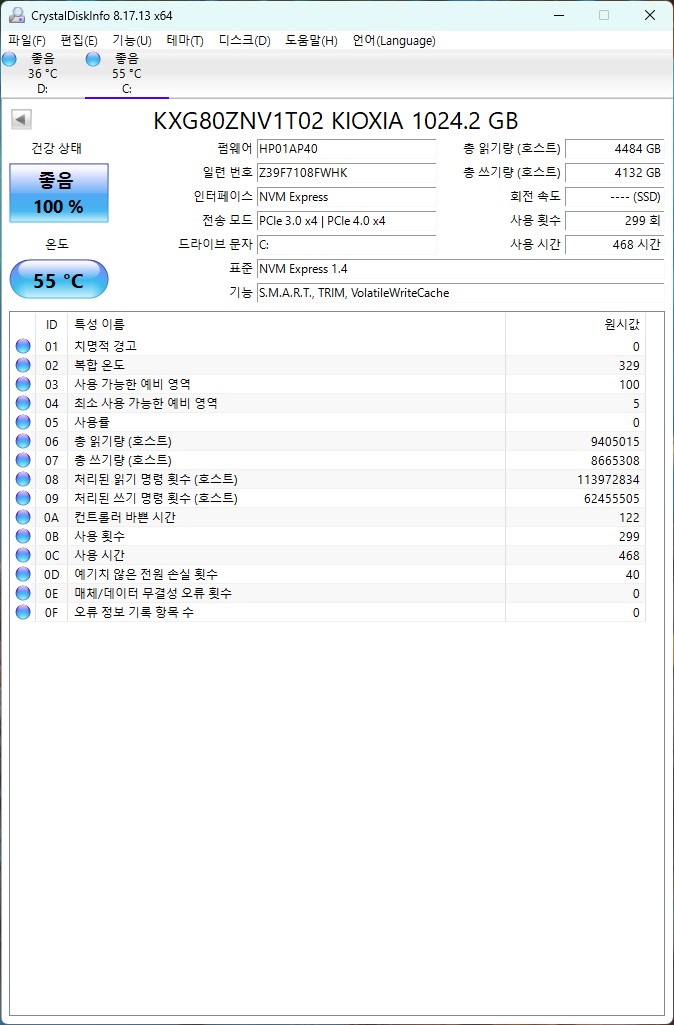Click the disk title KXG80ZNV1T02 KIOXIA 1024.2 GB
Image resolution: width=674 pixels, height=1025 pixels.
pos(336,121)
